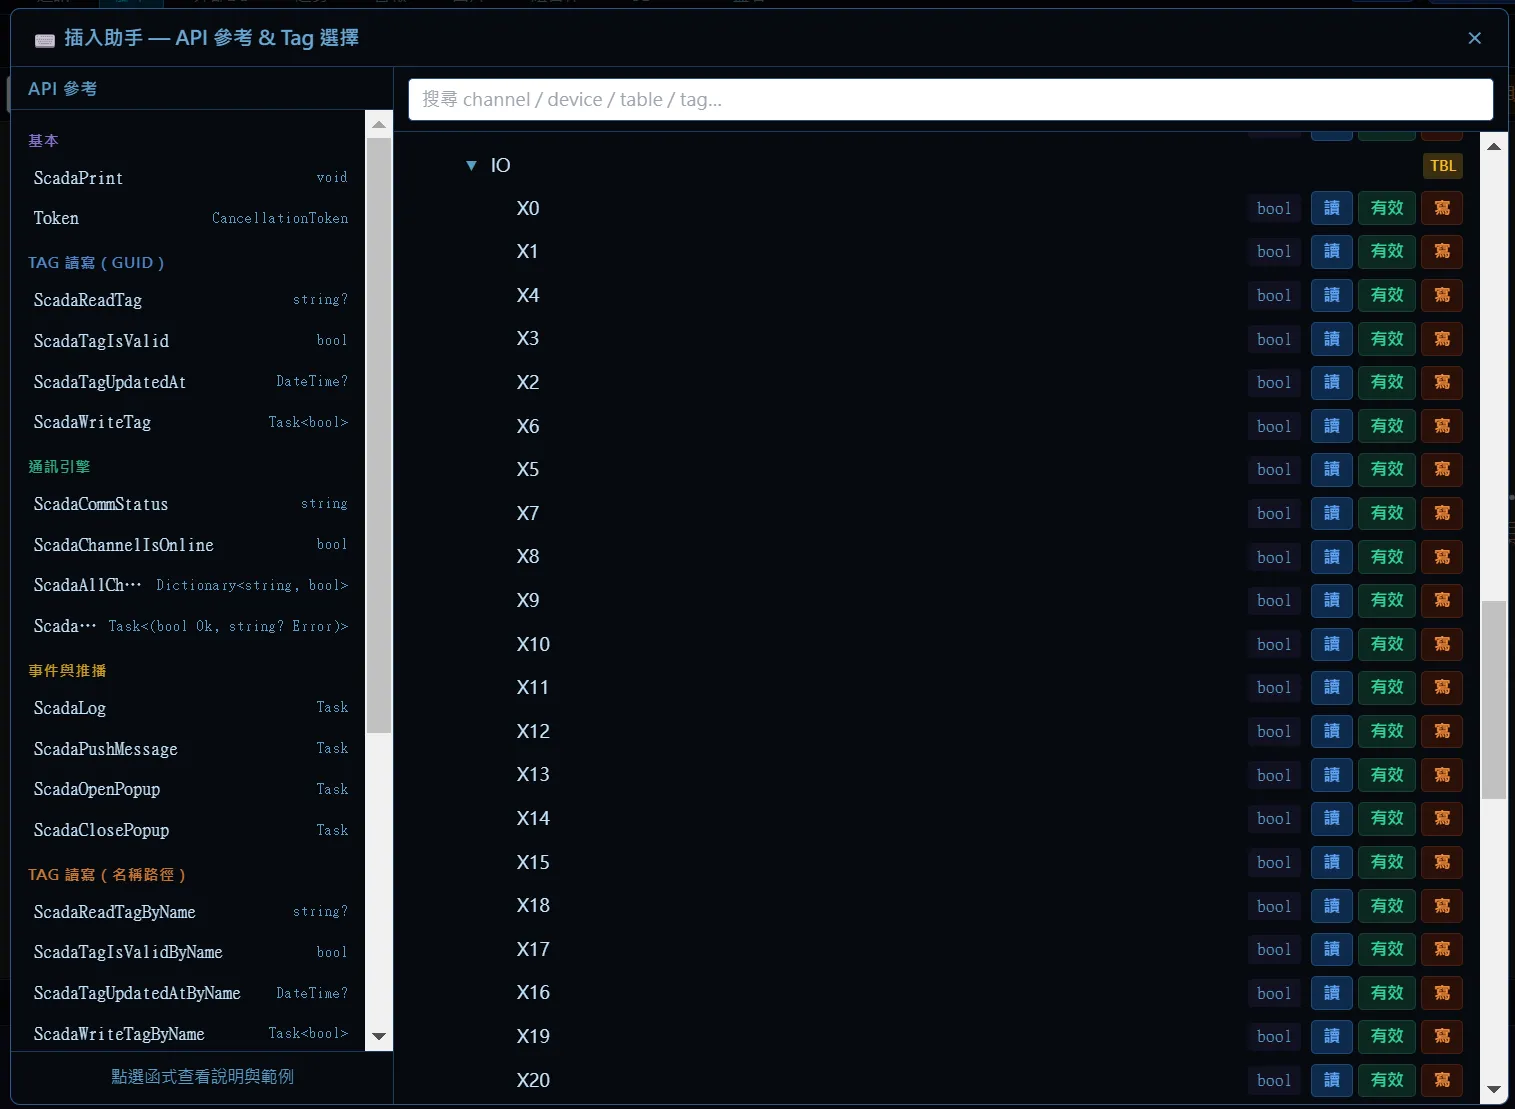
Task: Select the ScadaPrint function
Action: (x=190, y=178)
